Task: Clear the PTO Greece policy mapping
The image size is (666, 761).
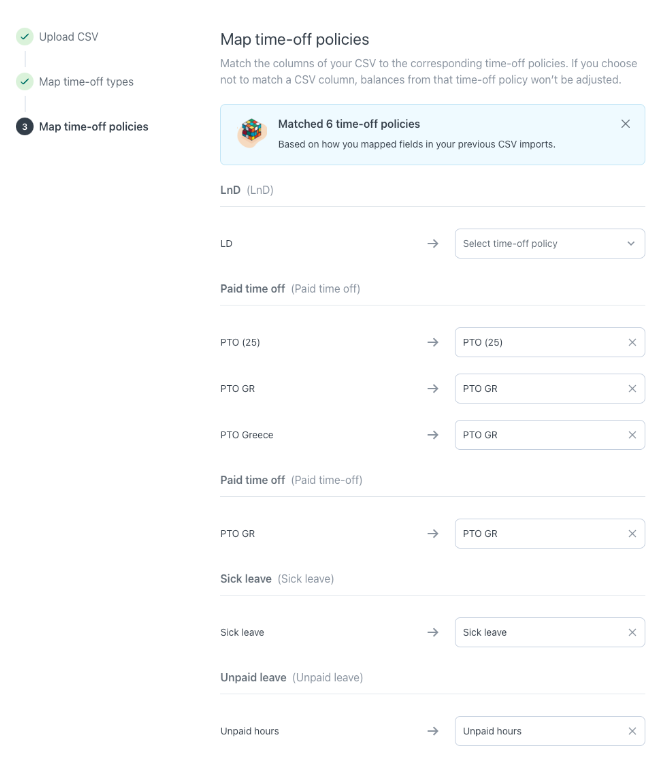Action: pos(632,435)
